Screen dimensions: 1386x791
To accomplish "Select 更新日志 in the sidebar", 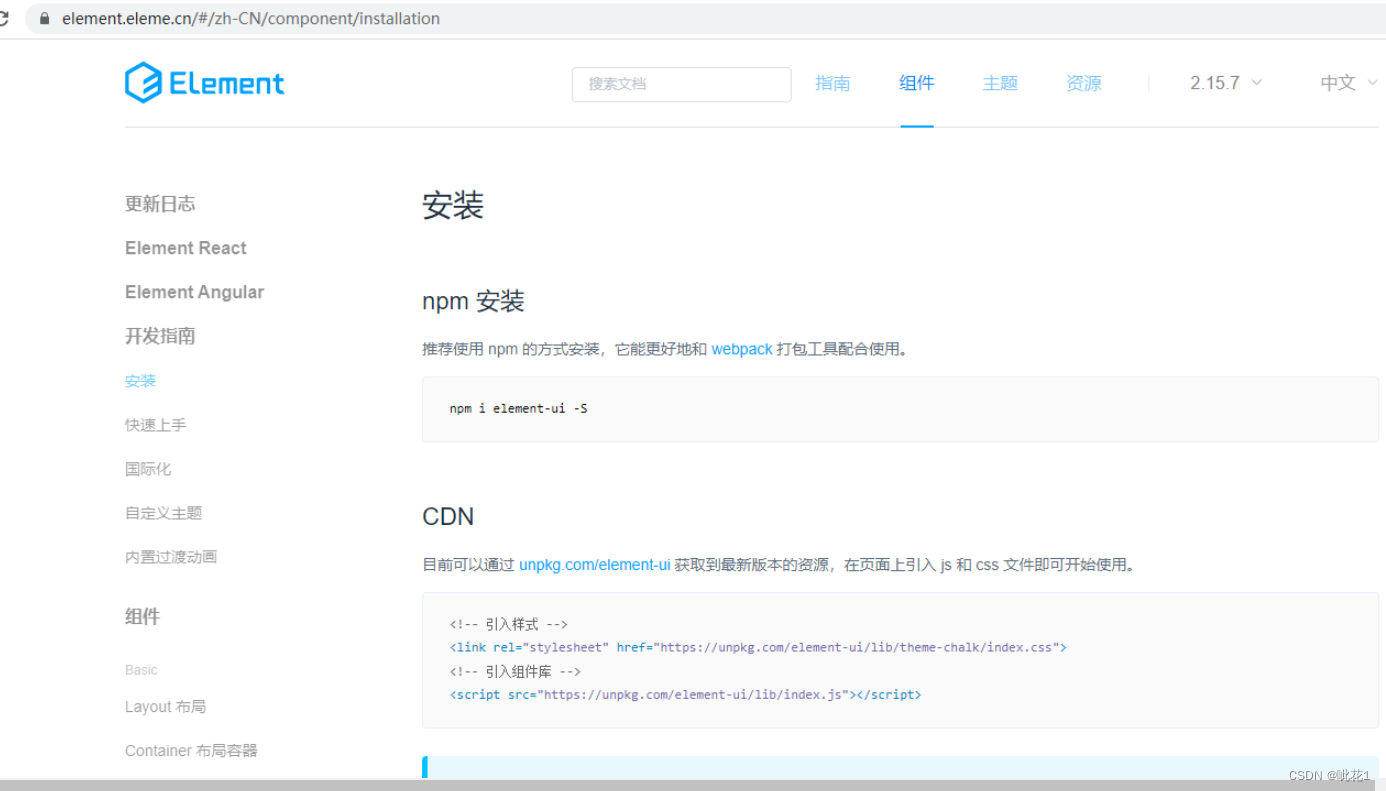I will [x=160, y=203].
